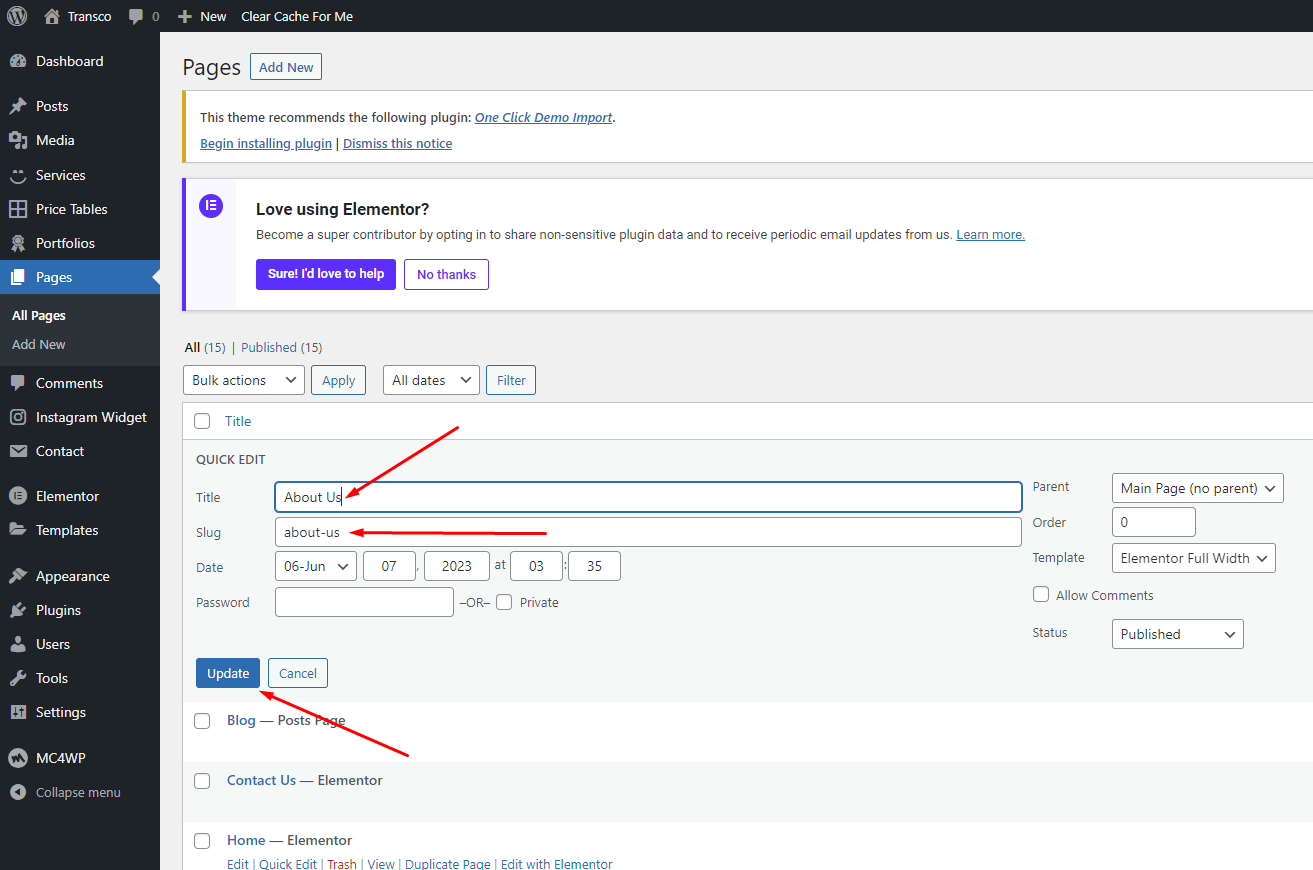Open the Bulk actions dropdown
This screenshot has width=1313, height=870.
coord(244,380)
